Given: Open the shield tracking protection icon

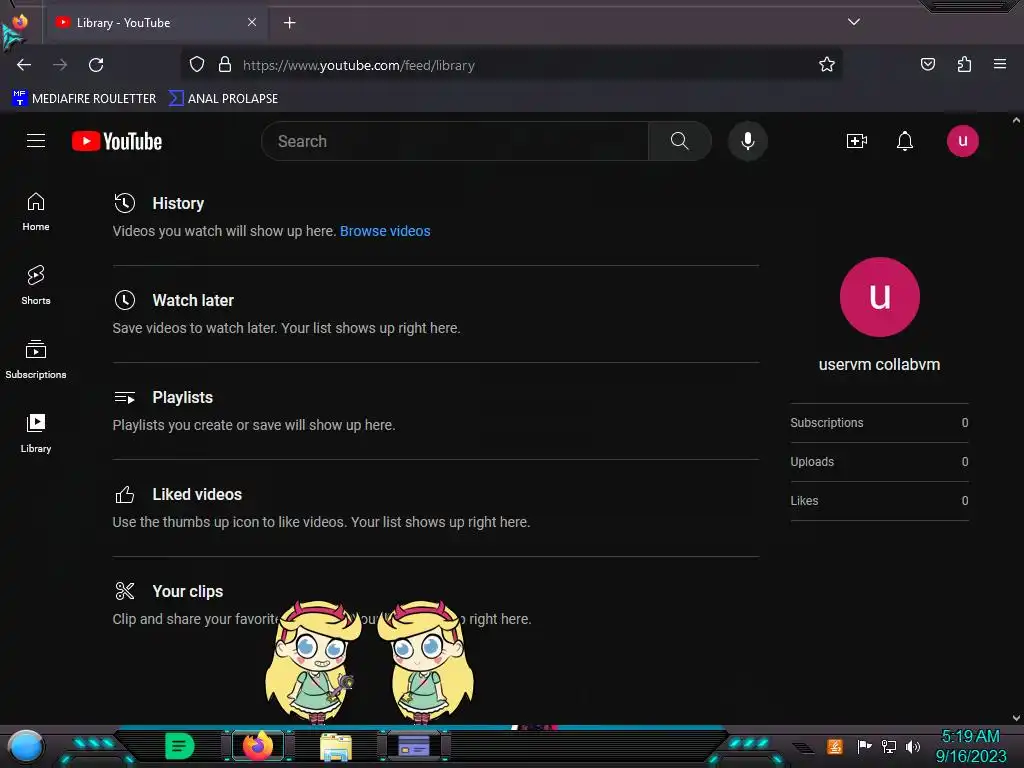Looking at the screenshot, I should (197, 65).
